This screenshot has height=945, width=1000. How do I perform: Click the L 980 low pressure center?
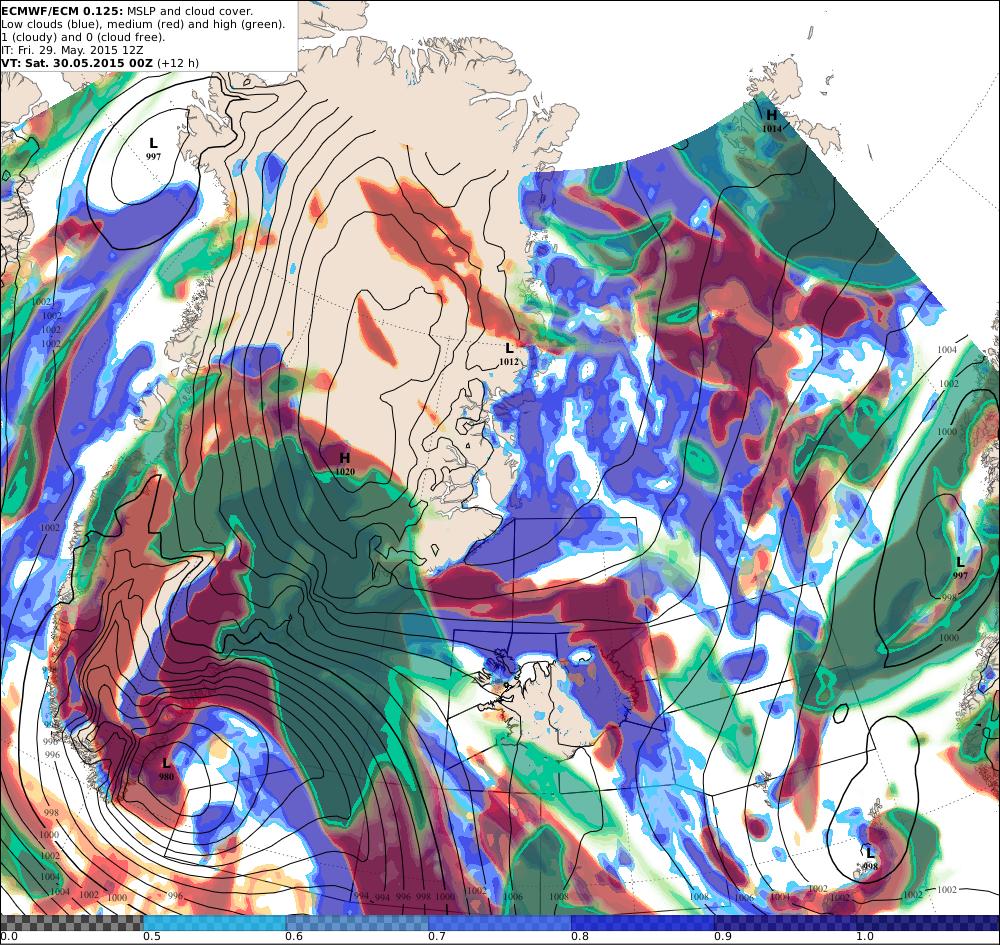166,768
